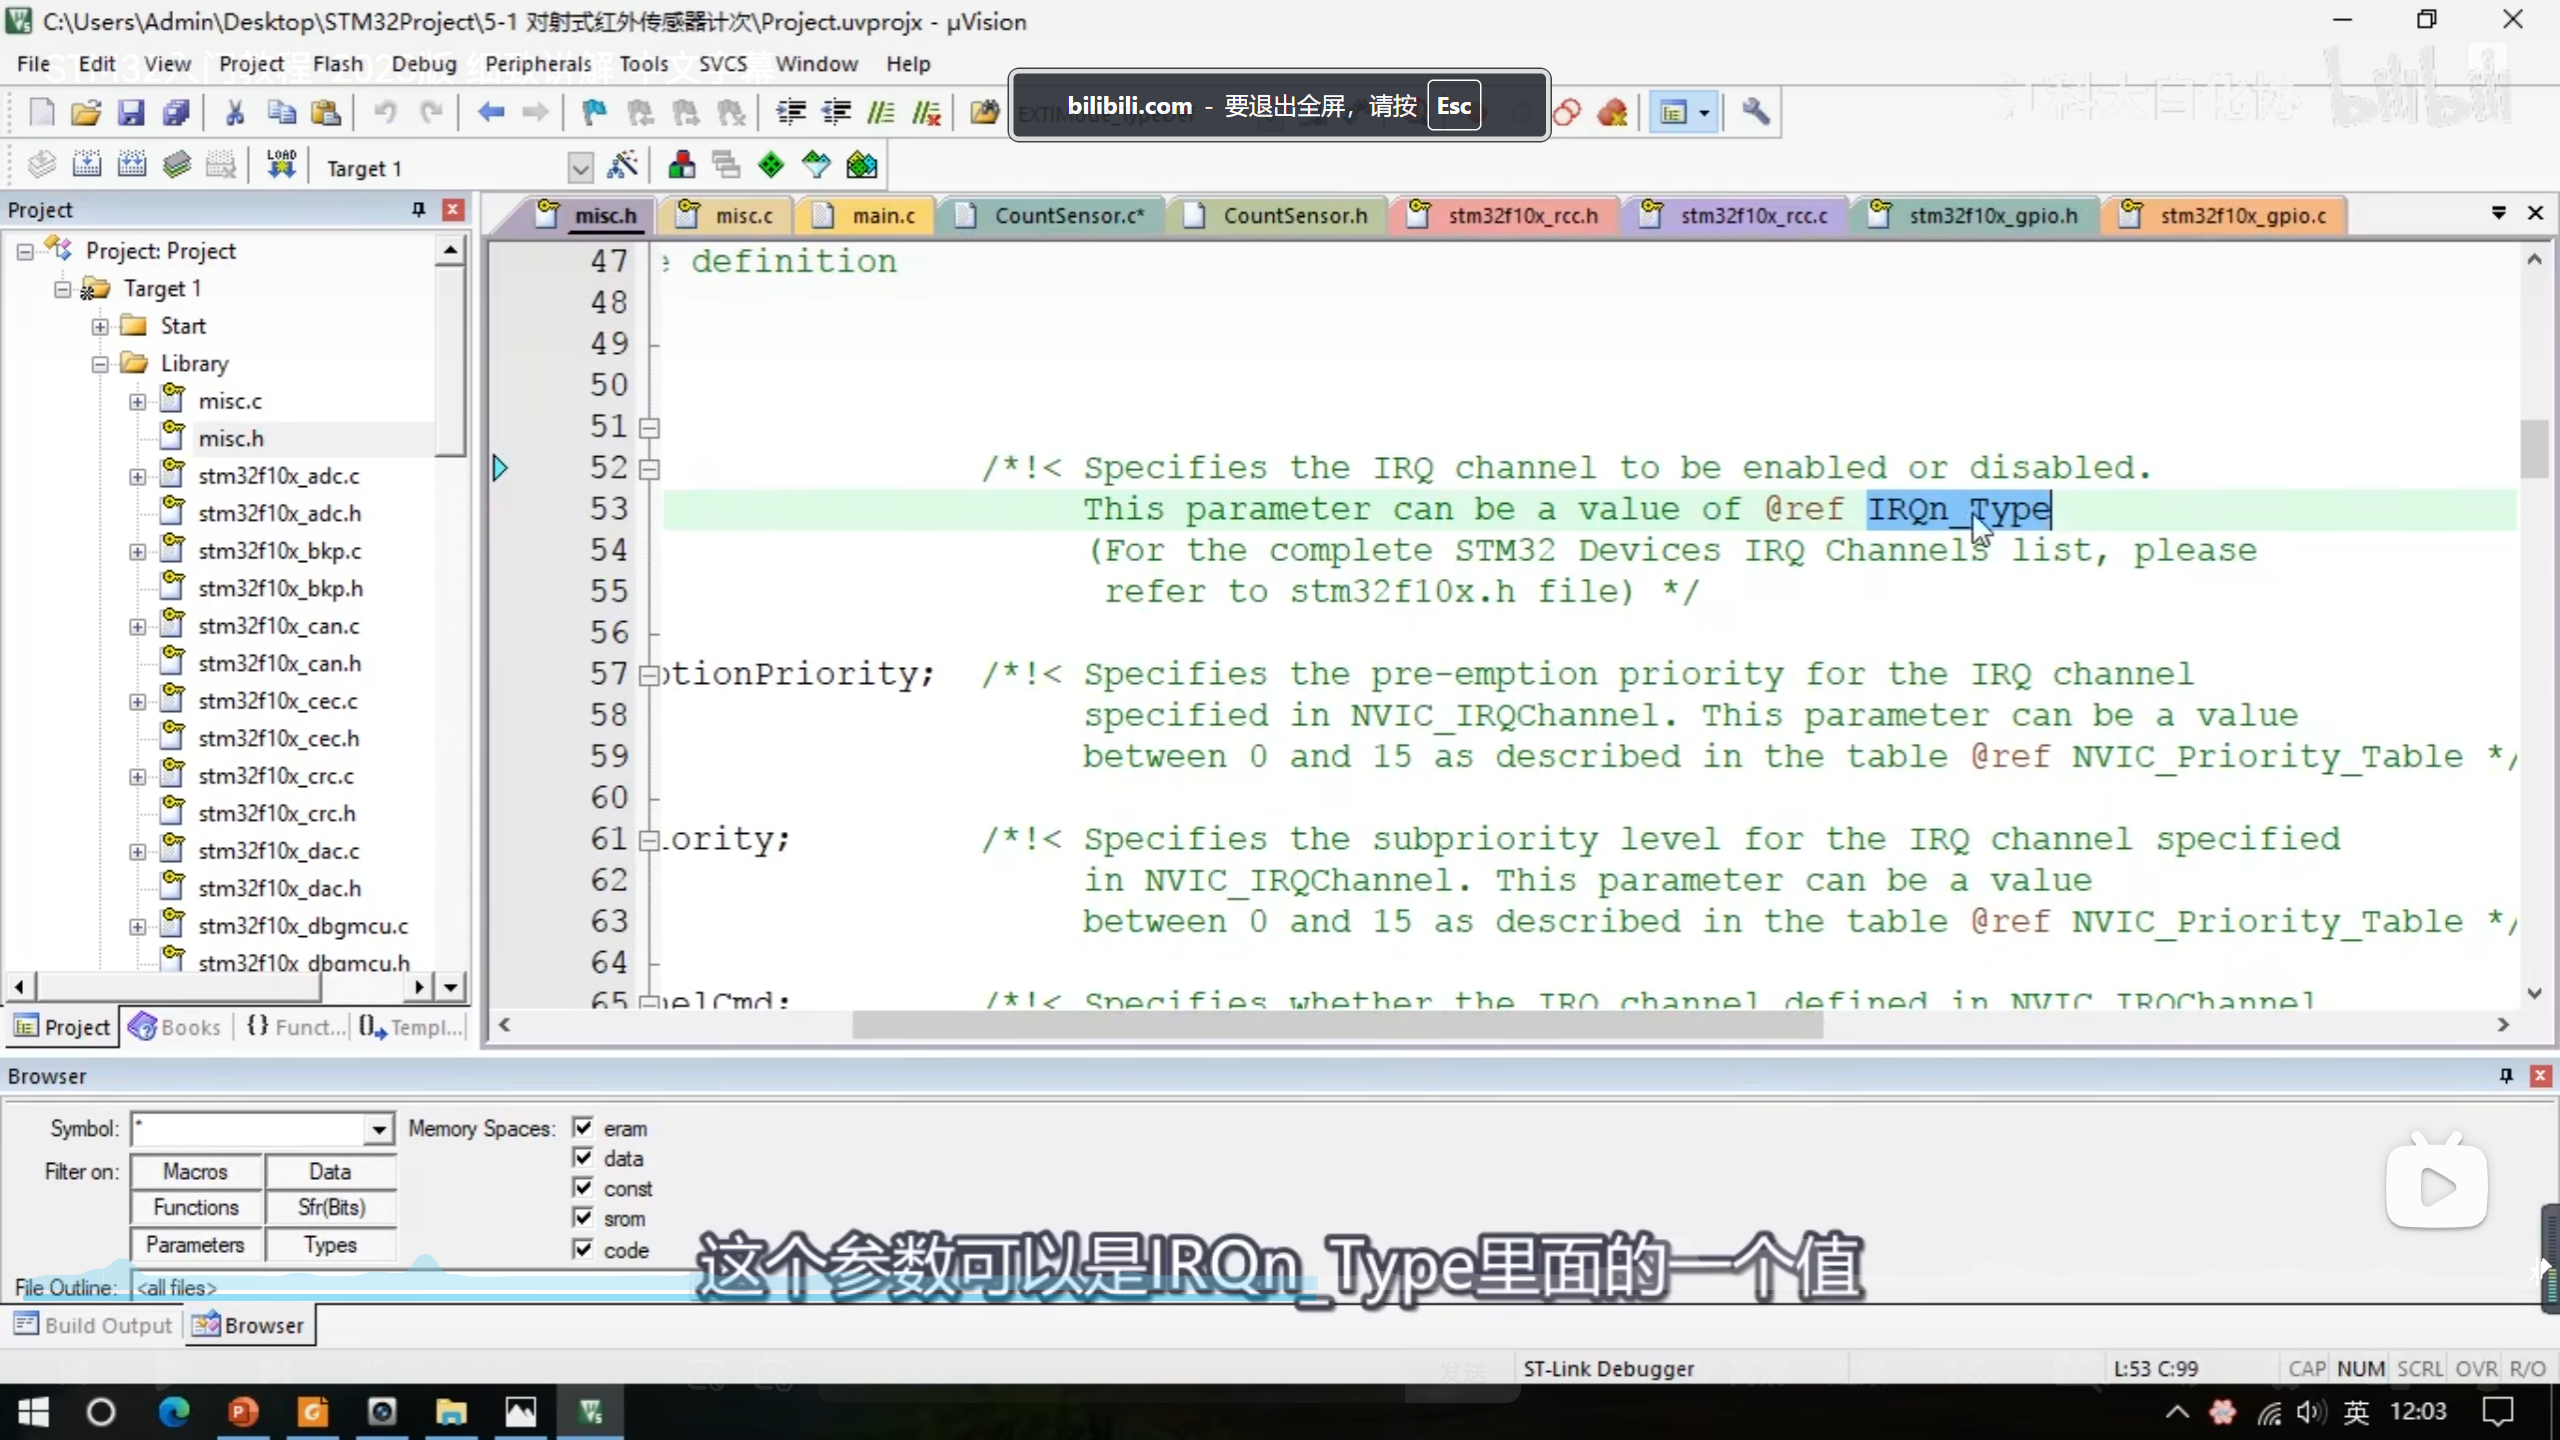The width and height of the screenshot is (2560, 1440).
Task: Click the Configuration wrench icon
Action: (x=1755, y=112)
